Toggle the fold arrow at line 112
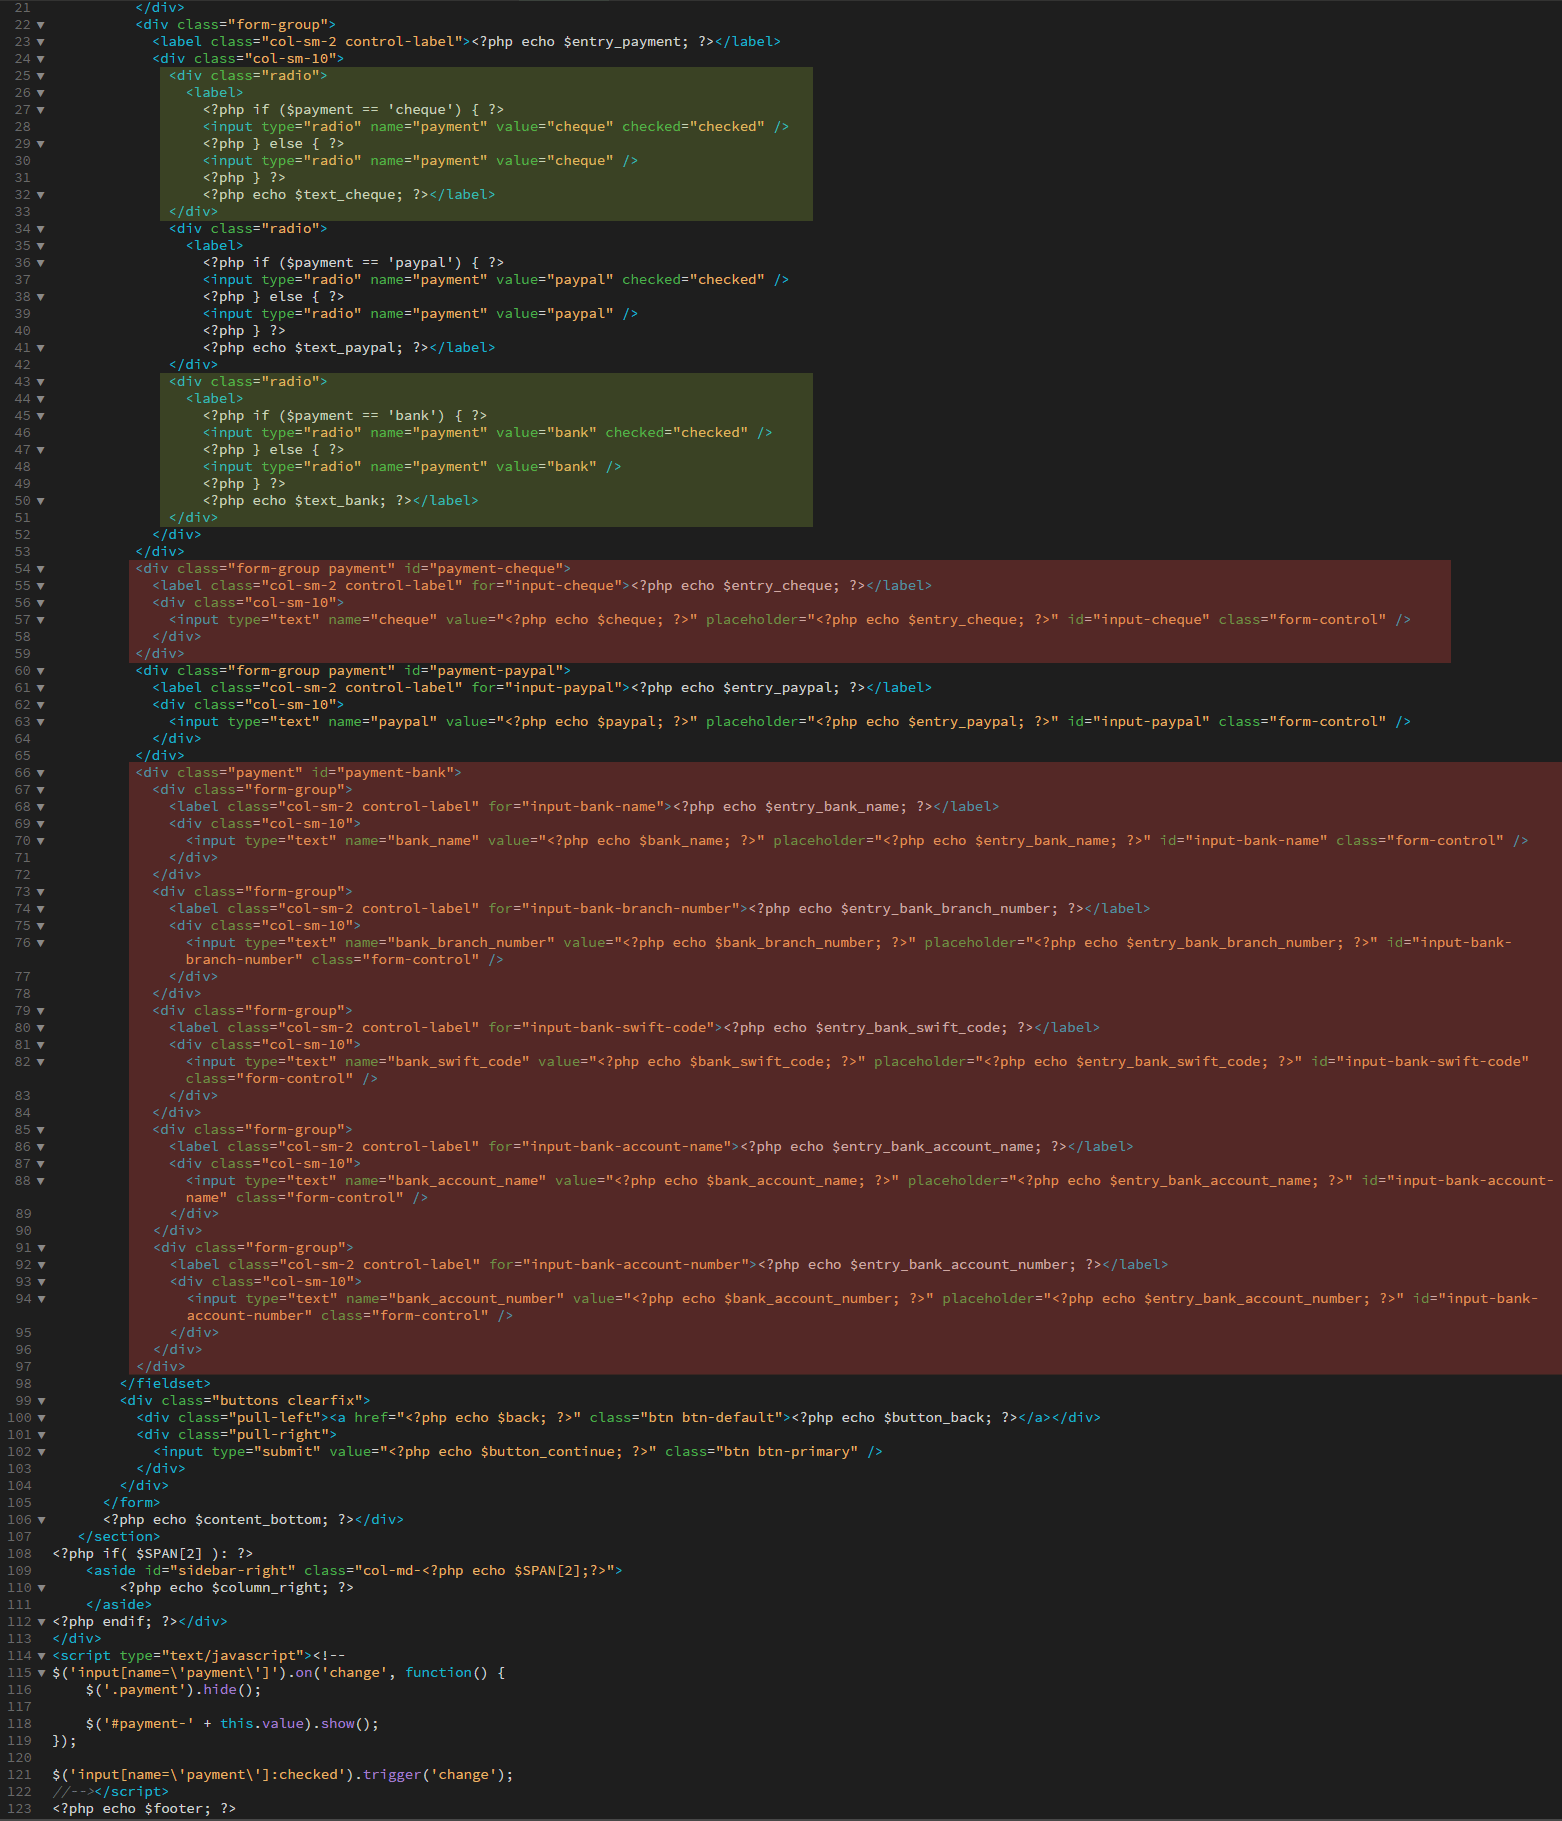 41,1622
